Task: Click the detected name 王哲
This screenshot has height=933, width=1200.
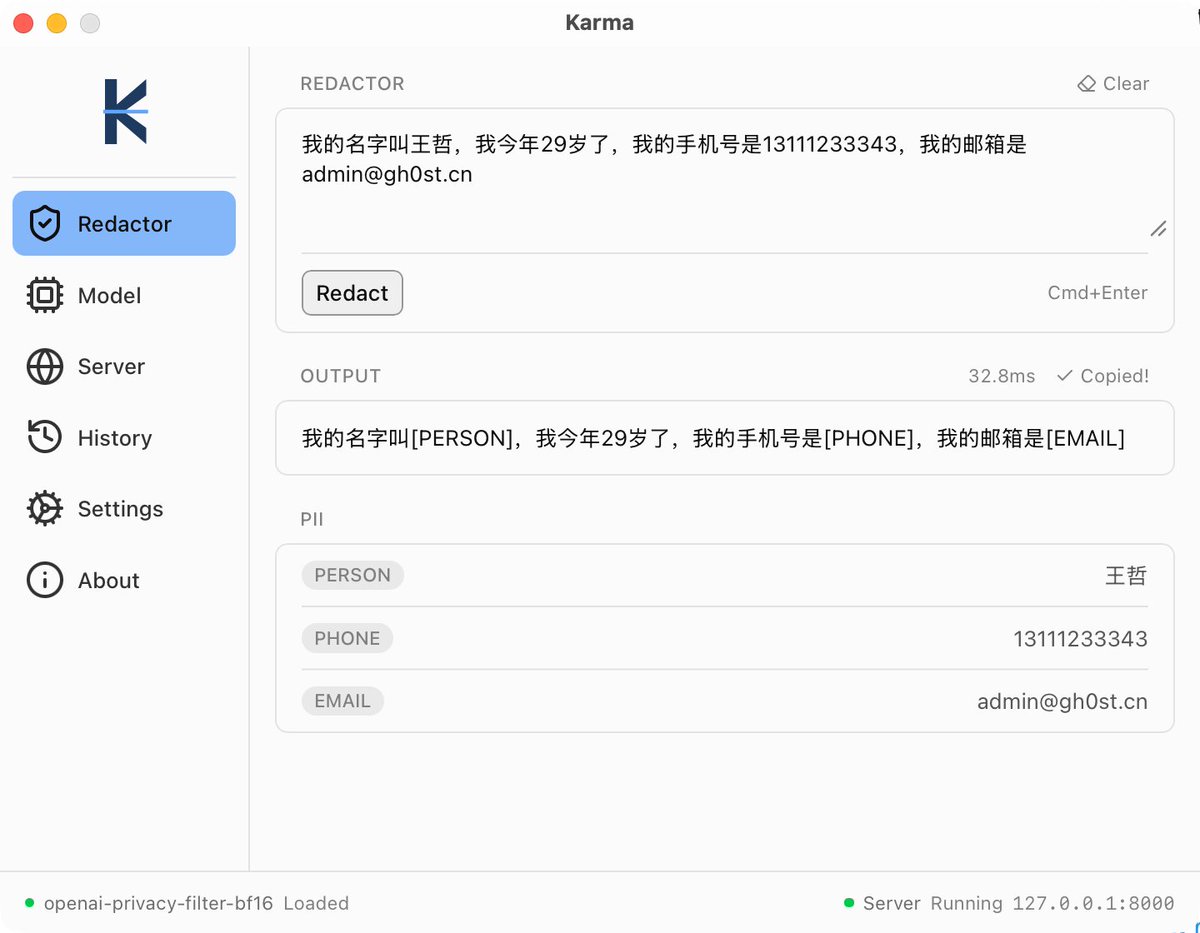Action: coord(1126,576)
